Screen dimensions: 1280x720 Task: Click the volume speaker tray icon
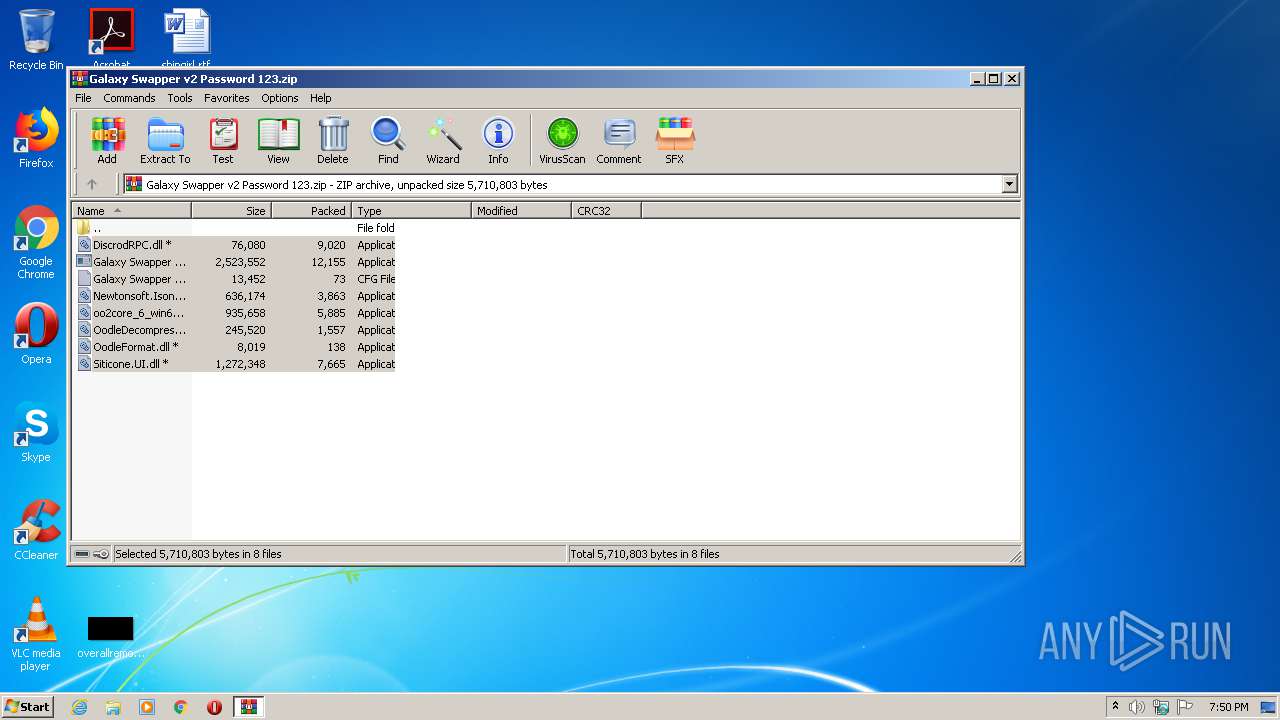1137,707
